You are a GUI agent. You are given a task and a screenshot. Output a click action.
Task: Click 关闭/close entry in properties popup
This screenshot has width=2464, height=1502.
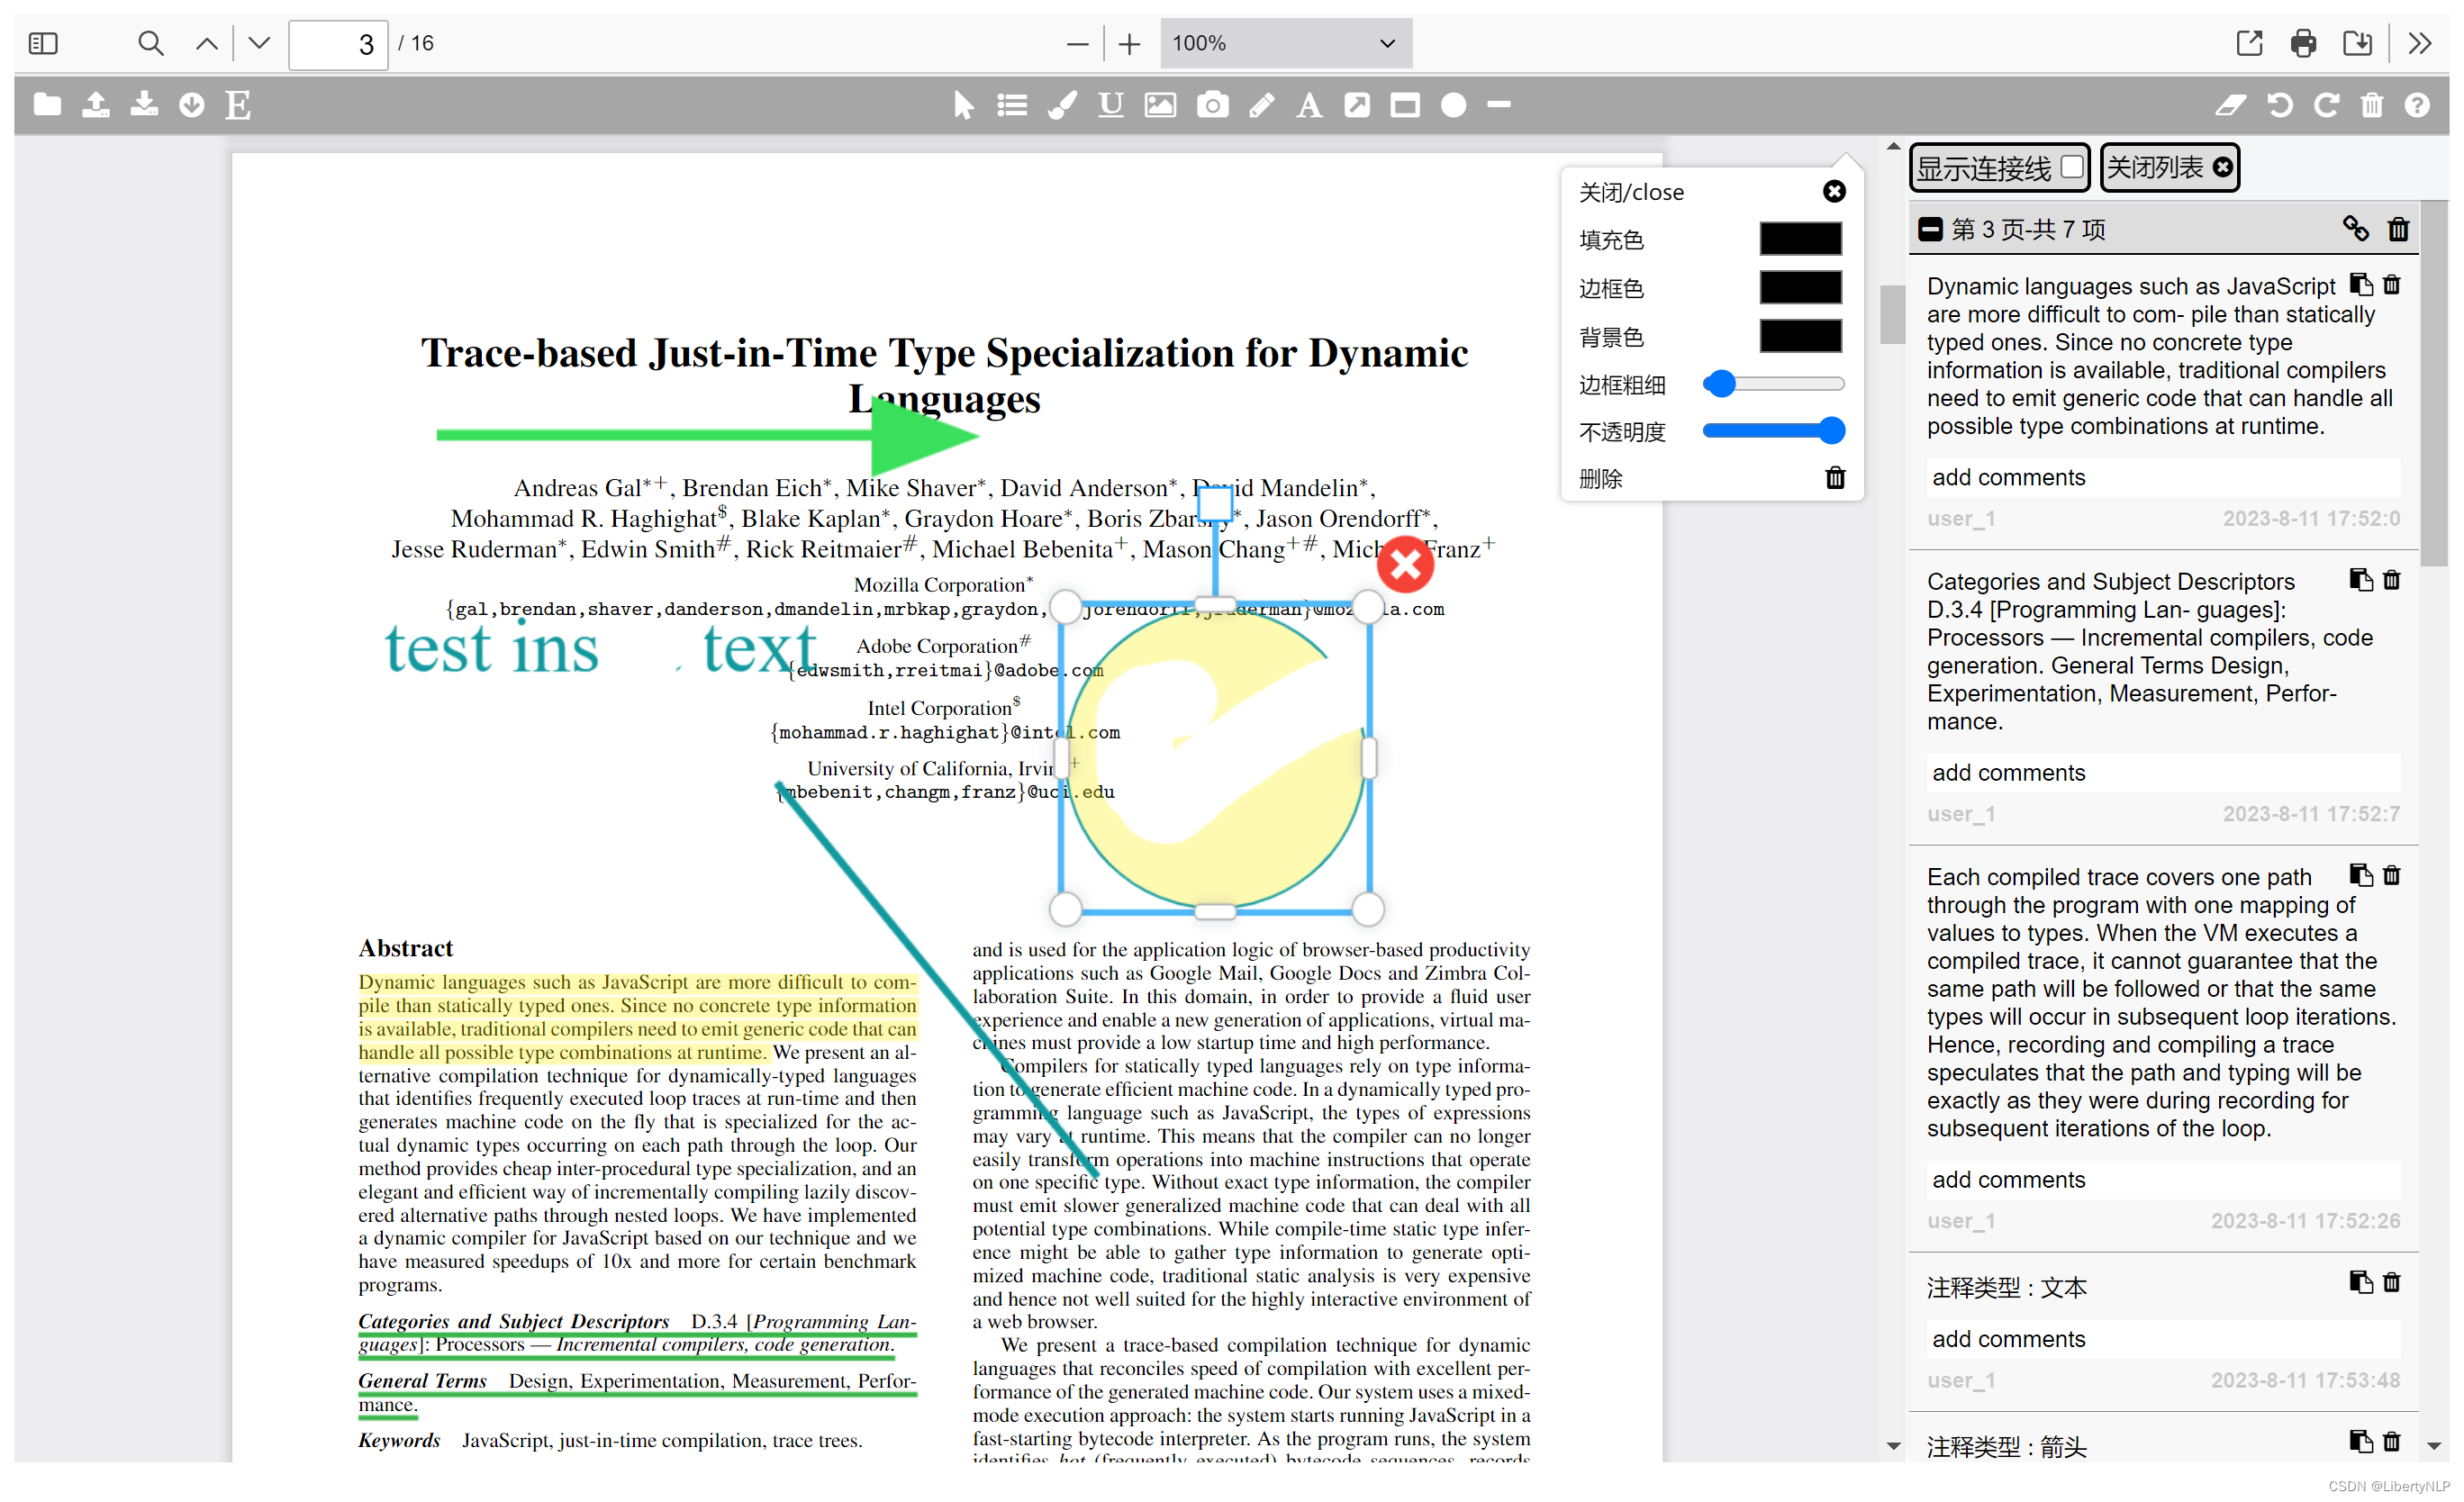pyautogui.click(x=1834, y=191)
